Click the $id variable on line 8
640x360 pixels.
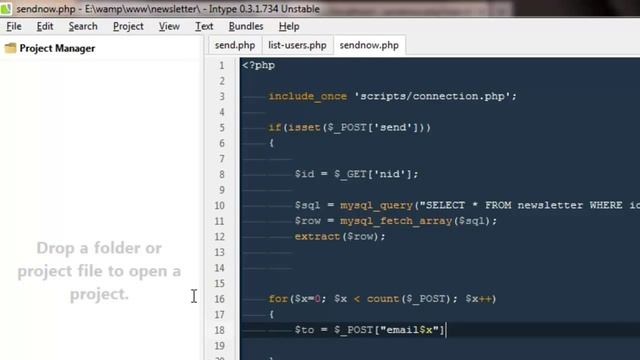click(304, 174)
